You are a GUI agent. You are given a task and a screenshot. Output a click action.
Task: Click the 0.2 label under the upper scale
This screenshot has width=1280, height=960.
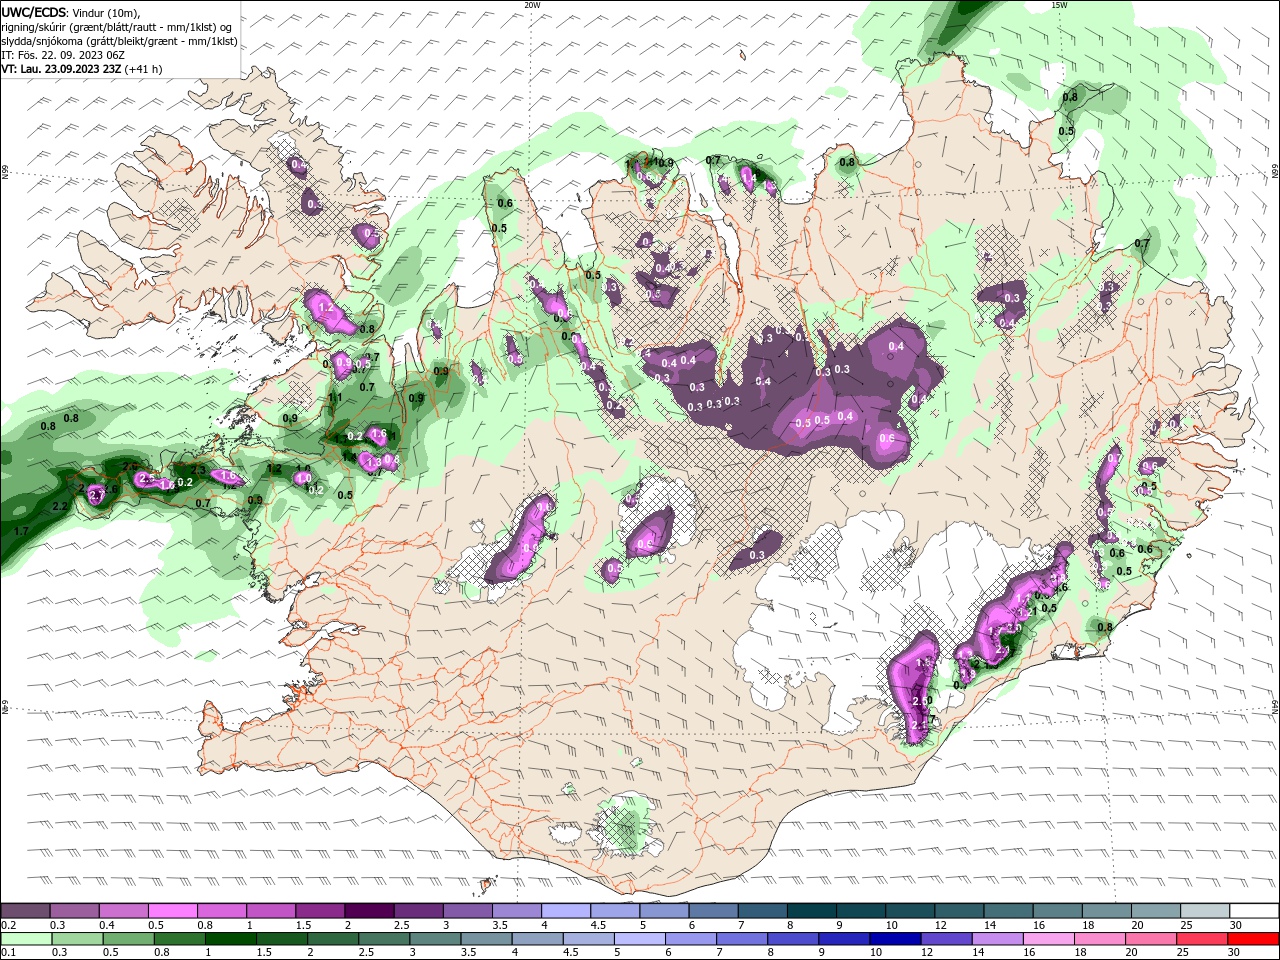[8, 925]
